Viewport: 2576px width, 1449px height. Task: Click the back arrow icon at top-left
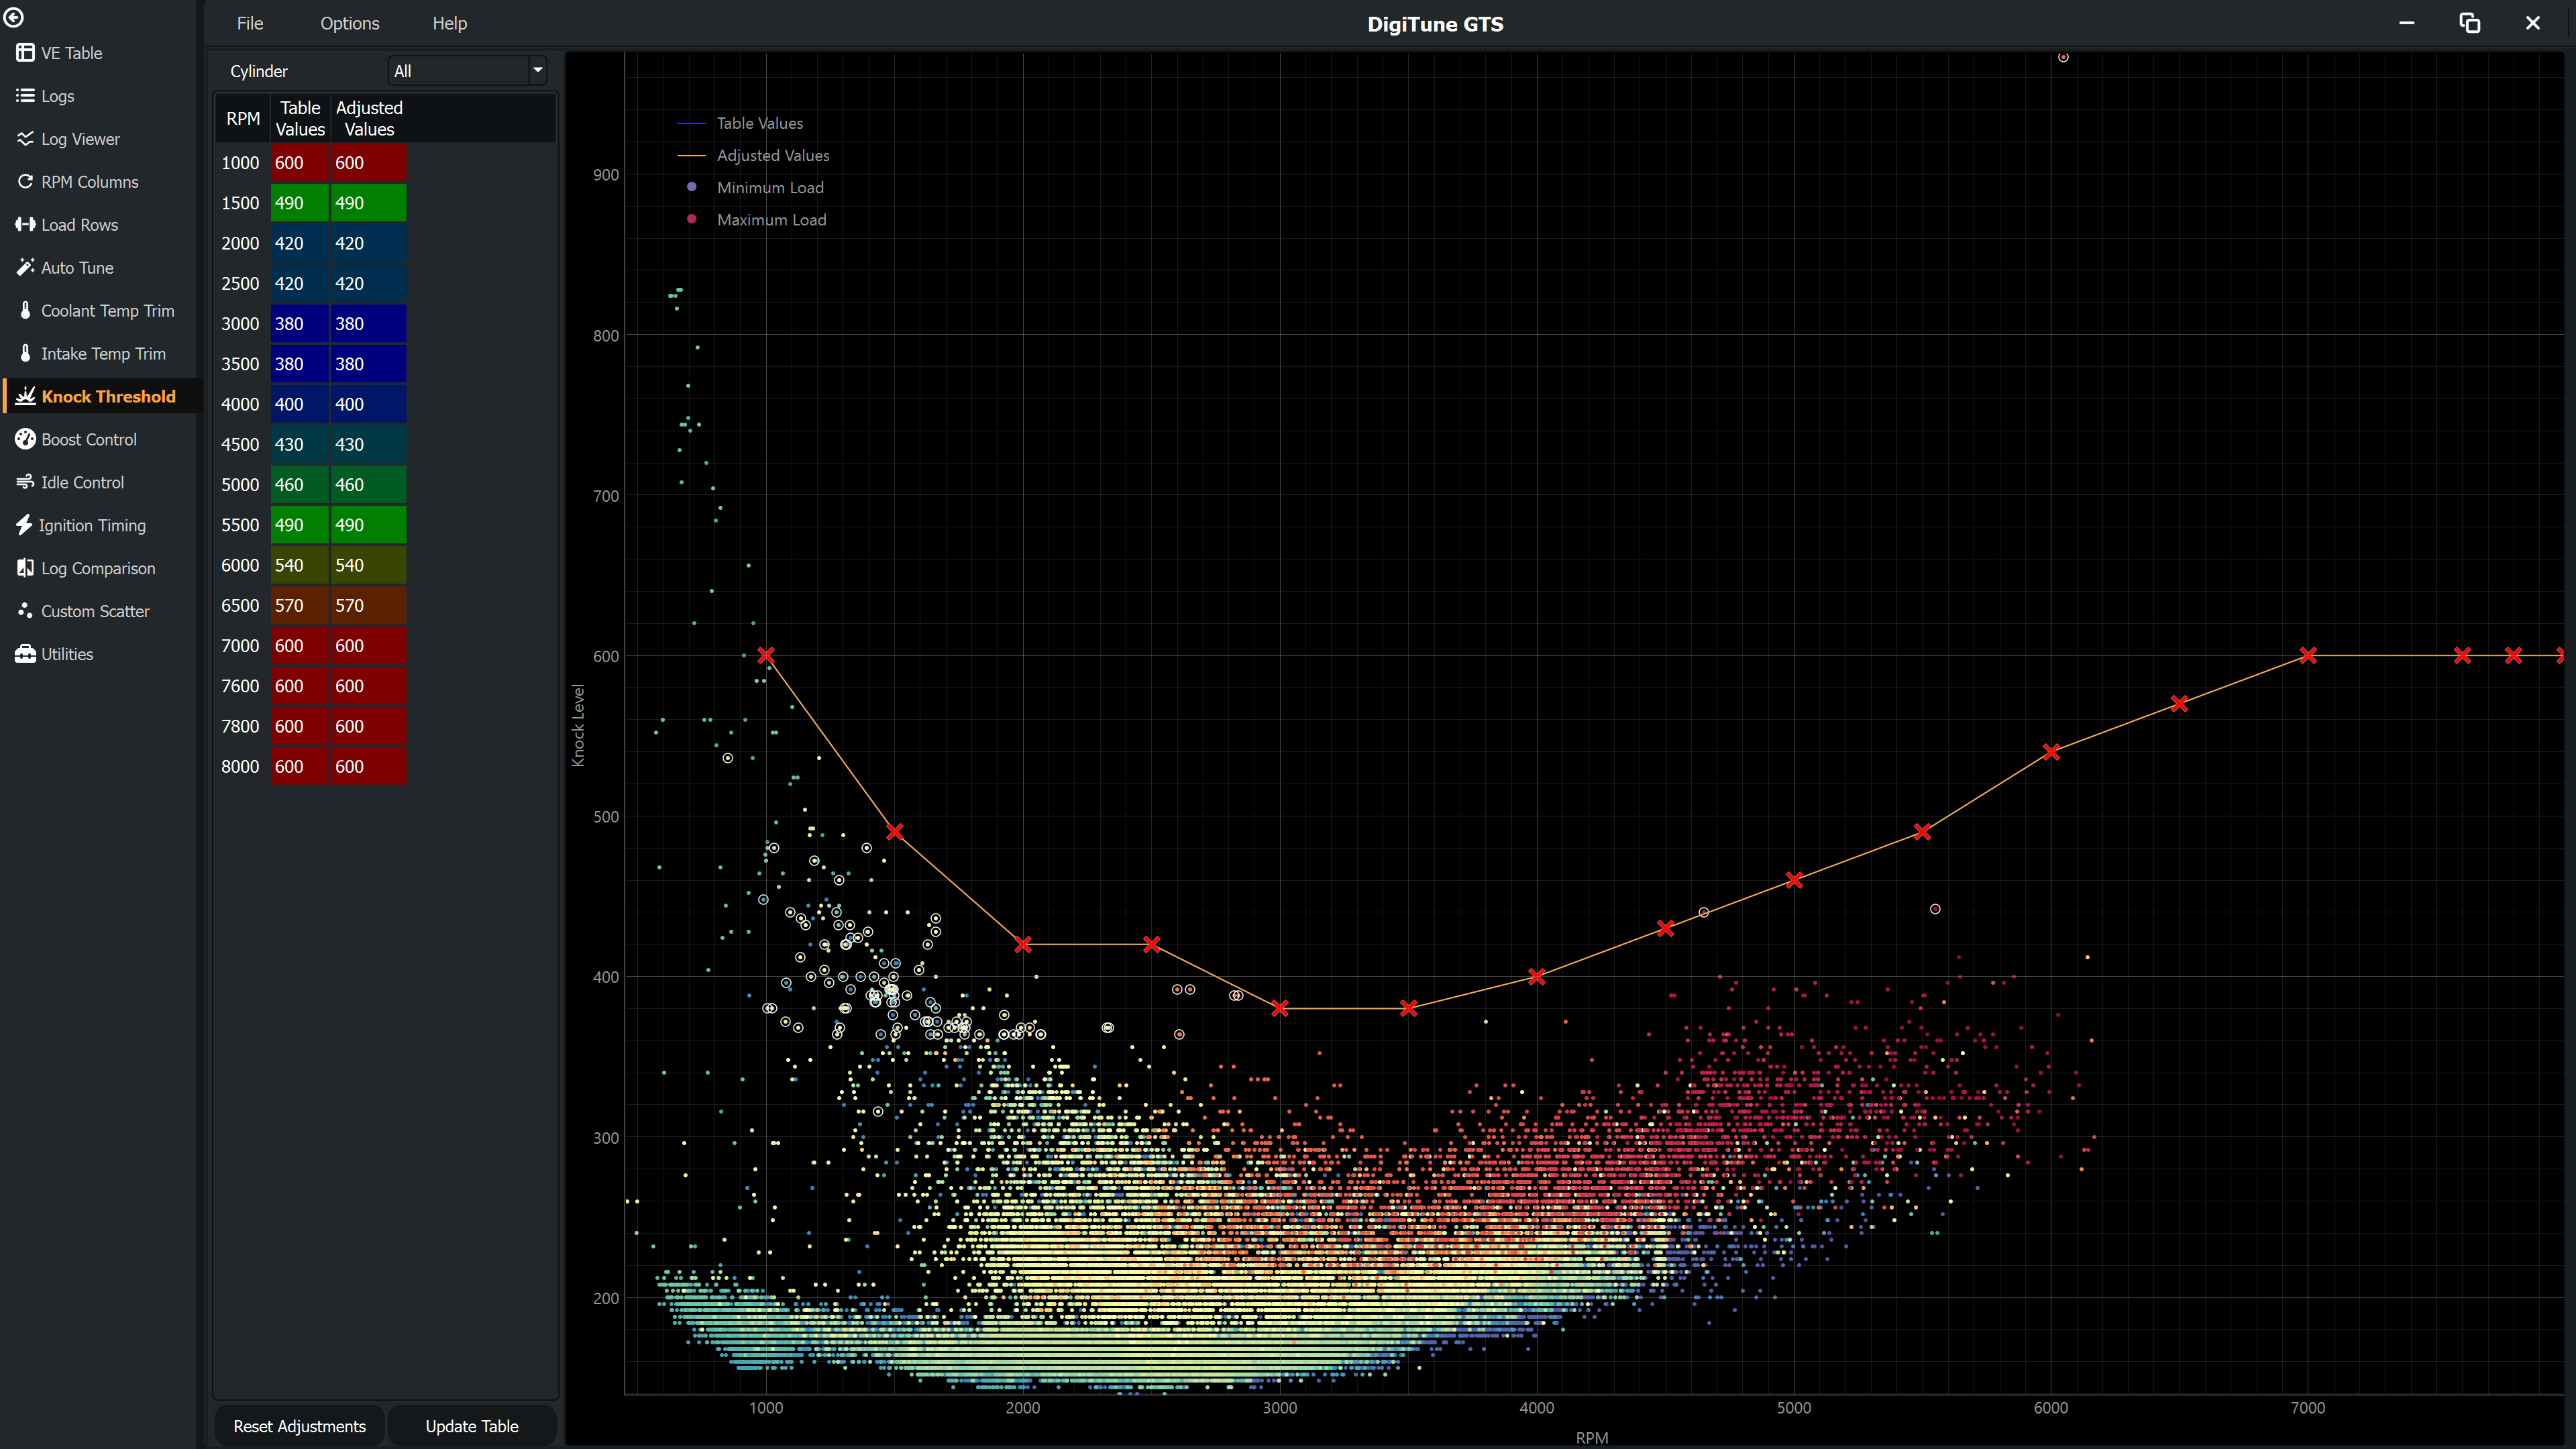tap(14, 17)
